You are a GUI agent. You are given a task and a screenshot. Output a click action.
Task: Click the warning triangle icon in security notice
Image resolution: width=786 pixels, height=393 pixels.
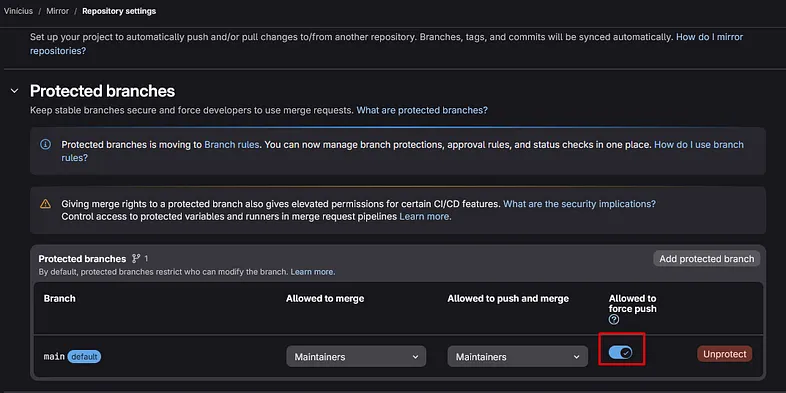(45, 204)
